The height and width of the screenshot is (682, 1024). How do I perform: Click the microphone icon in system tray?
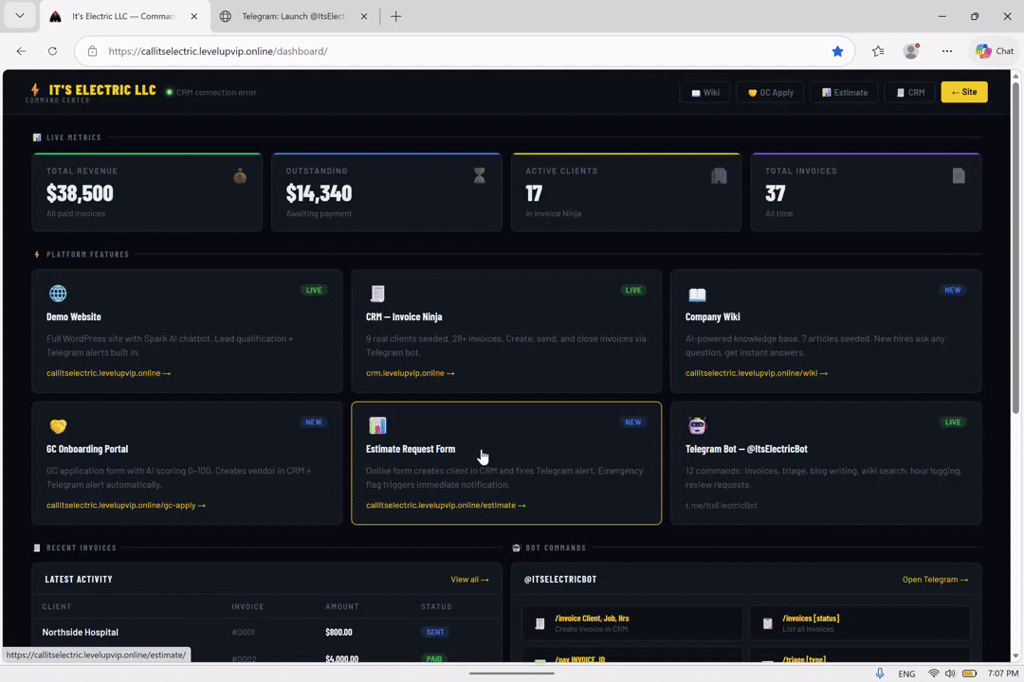coord(880,673)
